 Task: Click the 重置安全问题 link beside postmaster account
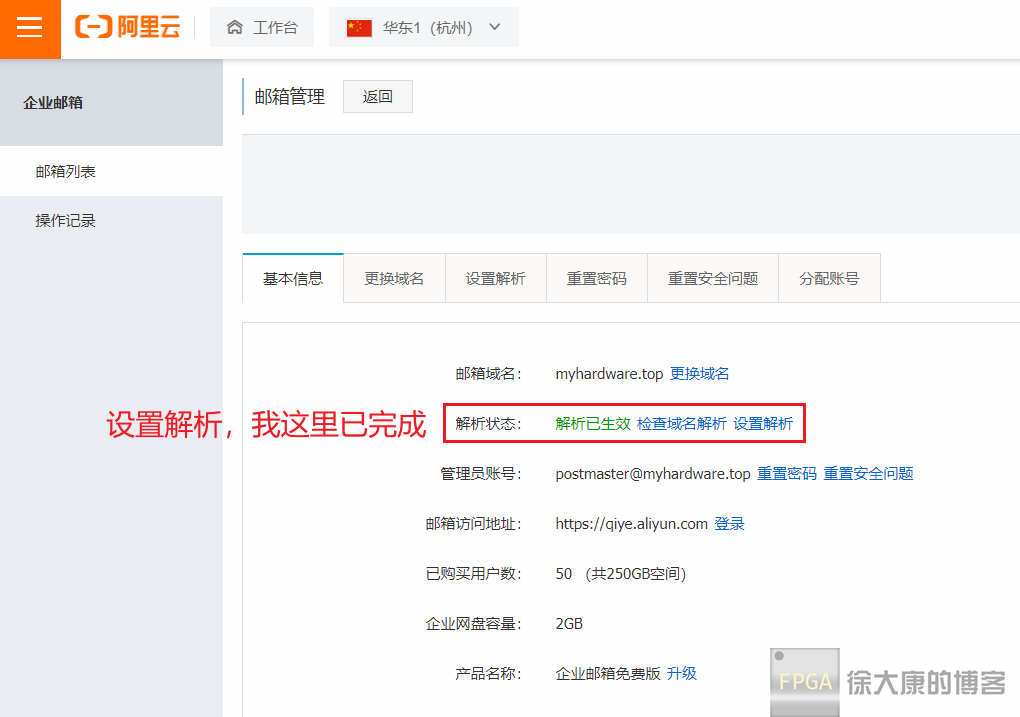click(868, 474)
